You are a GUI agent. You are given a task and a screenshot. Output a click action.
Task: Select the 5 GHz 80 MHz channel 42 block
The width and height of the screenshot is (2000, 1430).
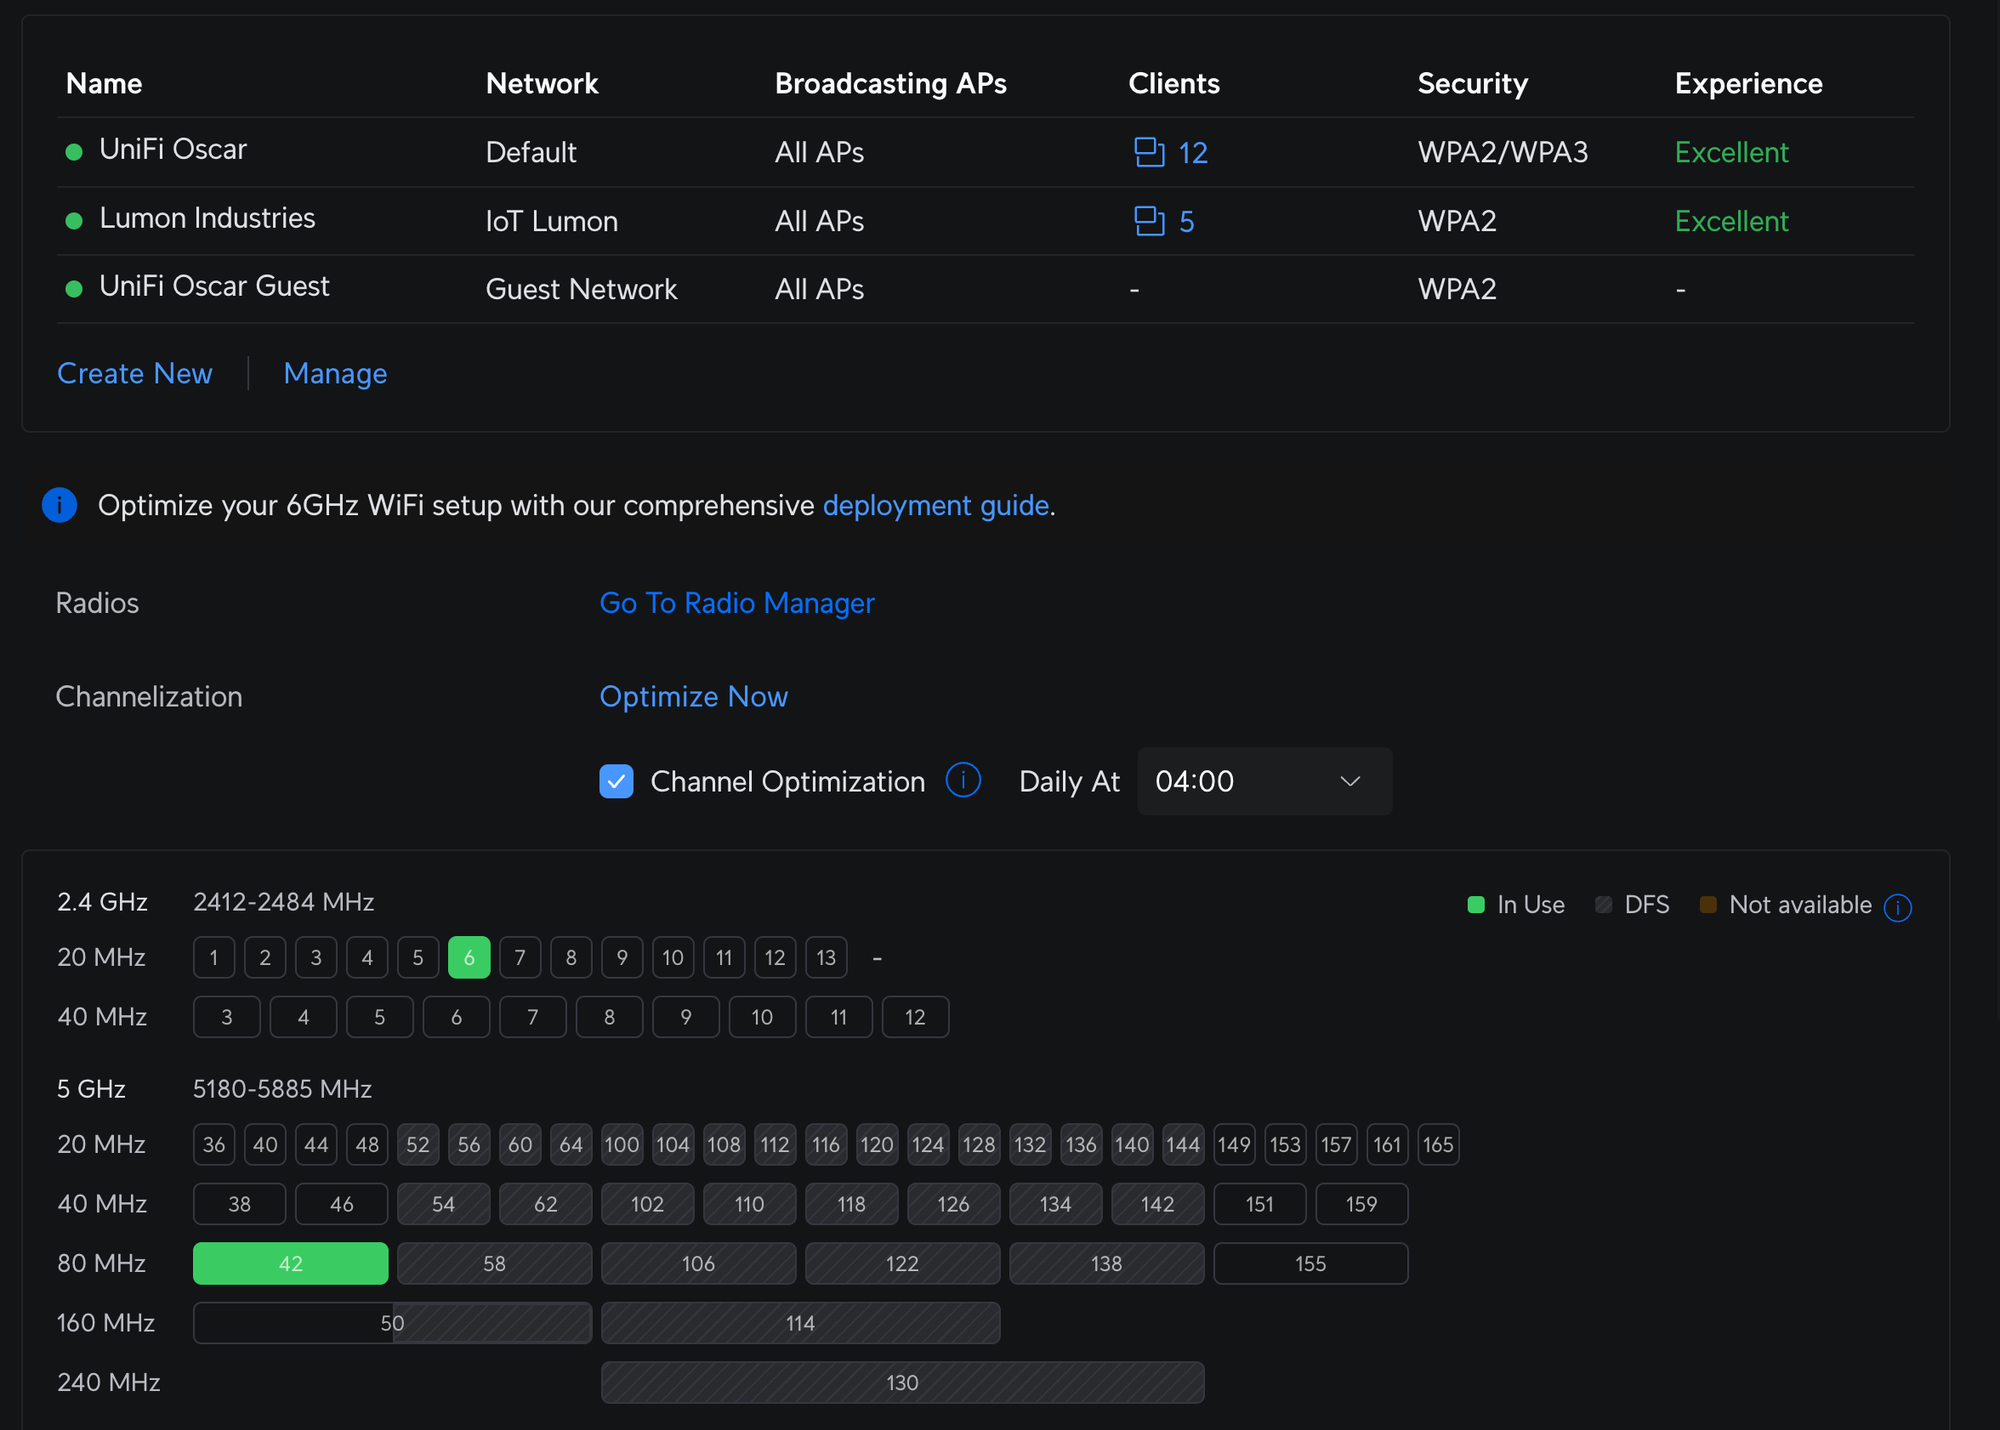[290, 1263]
